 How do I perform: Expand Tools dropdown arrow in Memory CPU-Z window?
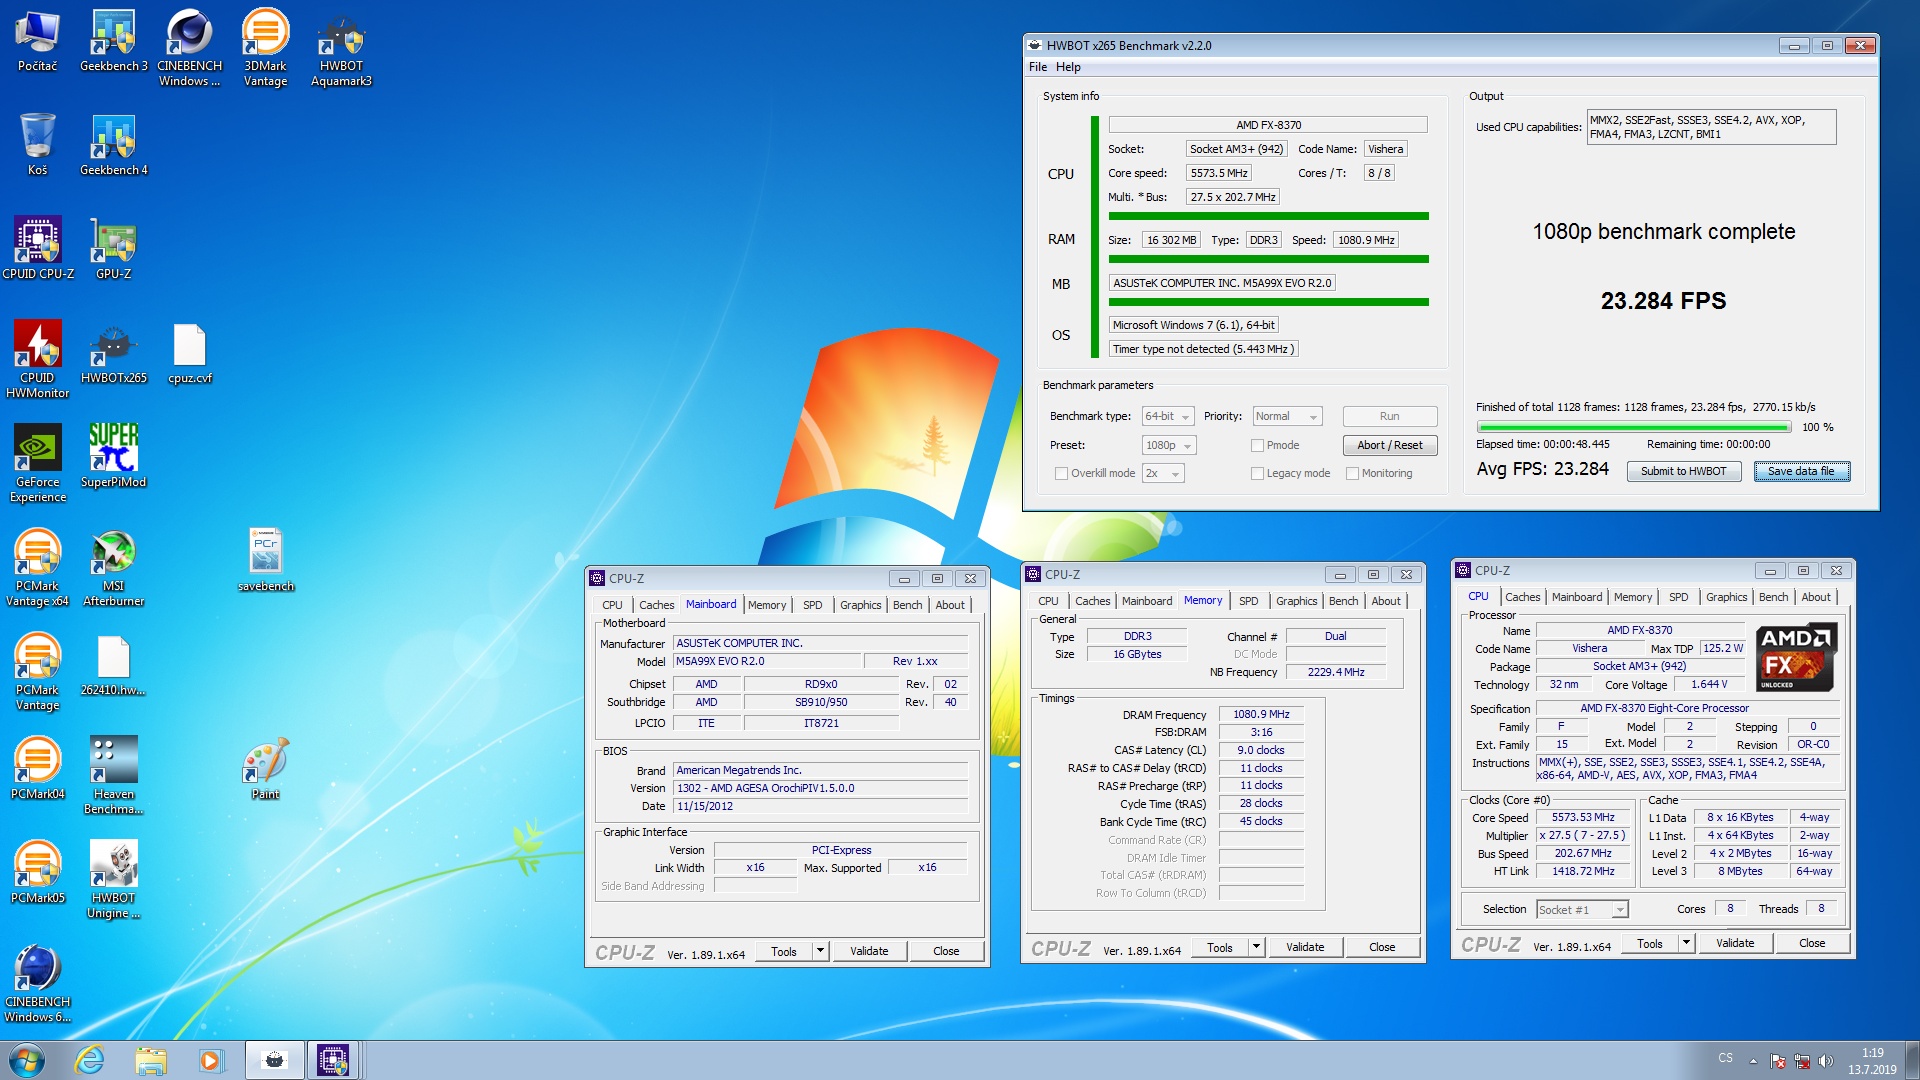click(x=1256, y=947)
